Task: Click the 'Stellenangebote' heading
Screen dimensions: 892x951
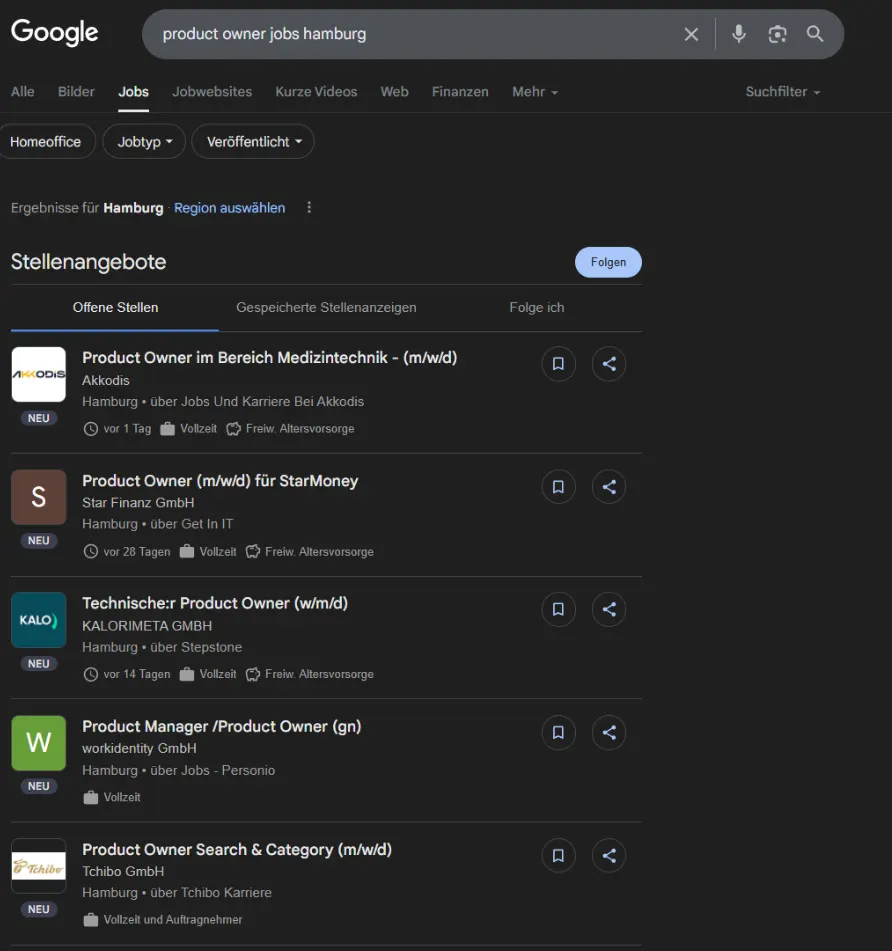Action: tap(89, 262)
